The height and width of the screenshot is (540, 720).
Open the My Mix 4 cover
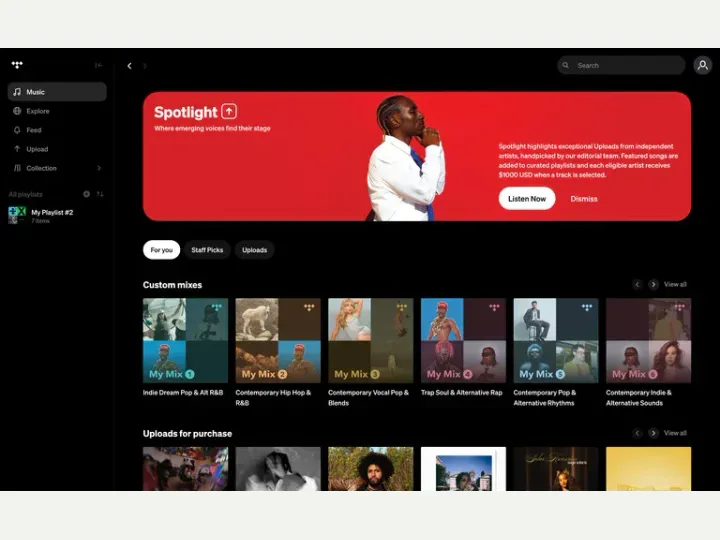pyautogui.click(x=463, y=341)
